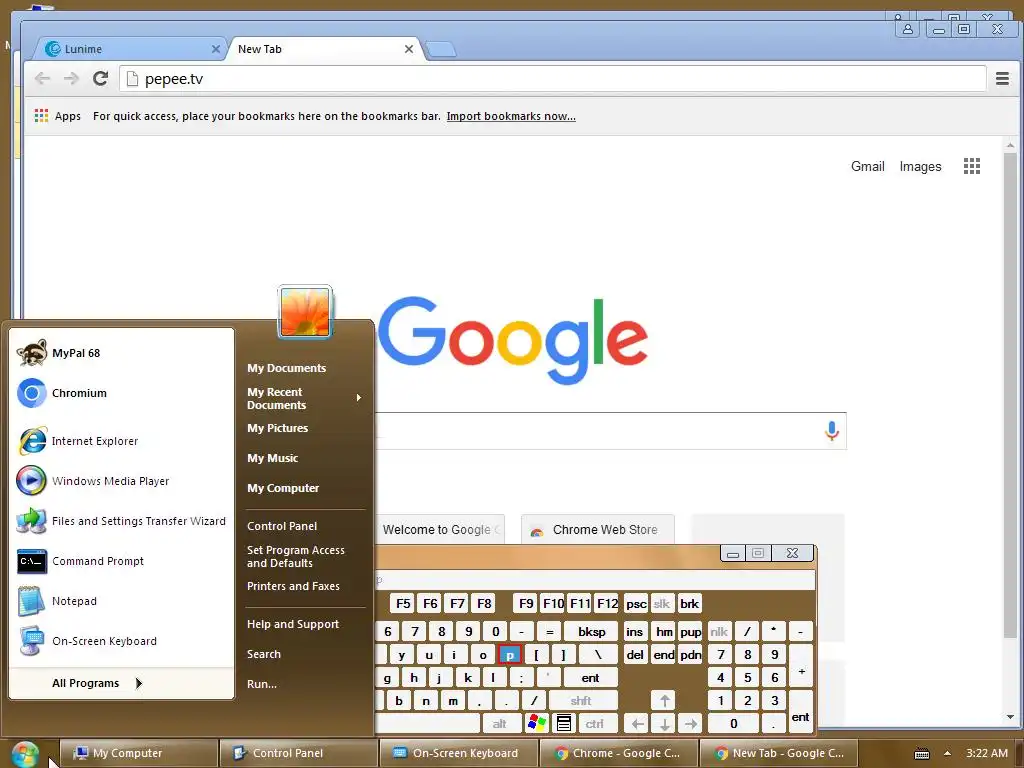Open Files and Settings Transfer Wizard
The image size is (1024, 768).
[x=121, y=521]
